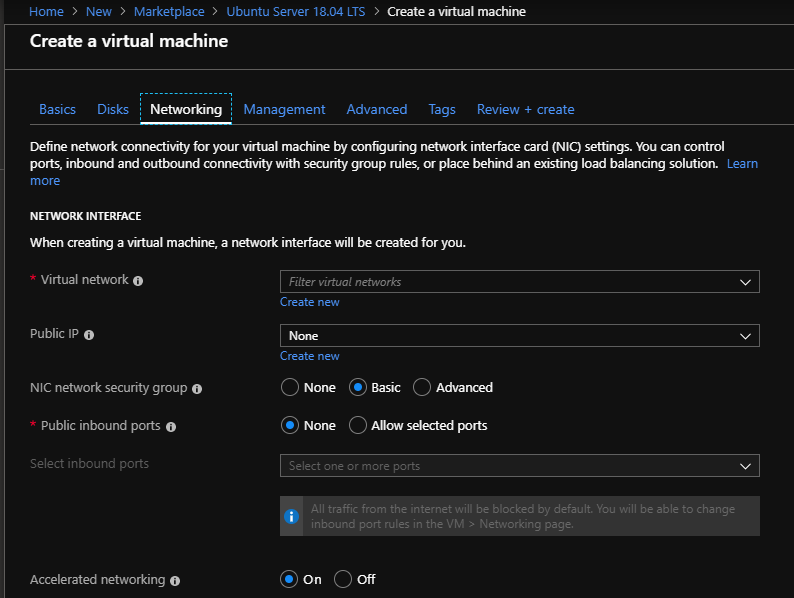Viewport: 794px width, 598px height.
Task: Click NIC network security group info icon
Action: tap(197, 388)
